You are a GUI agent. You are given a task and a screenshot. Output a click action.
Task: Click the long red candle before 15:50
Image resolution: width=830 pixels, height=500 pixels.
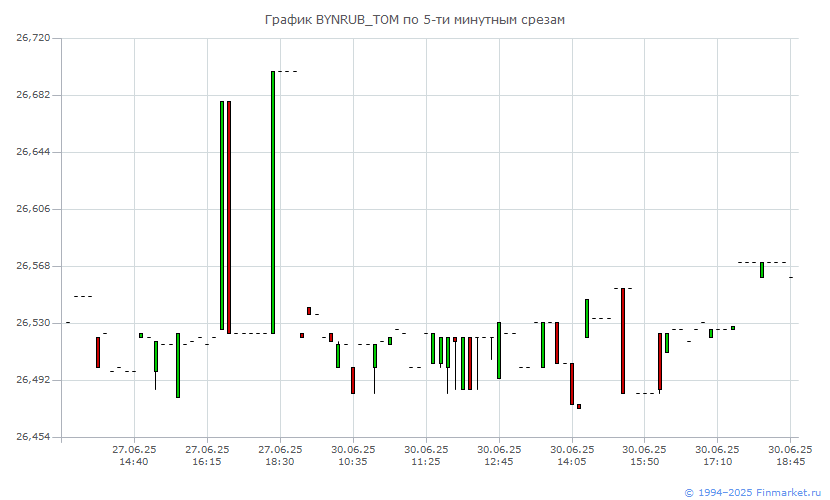(x=623, y=341)
